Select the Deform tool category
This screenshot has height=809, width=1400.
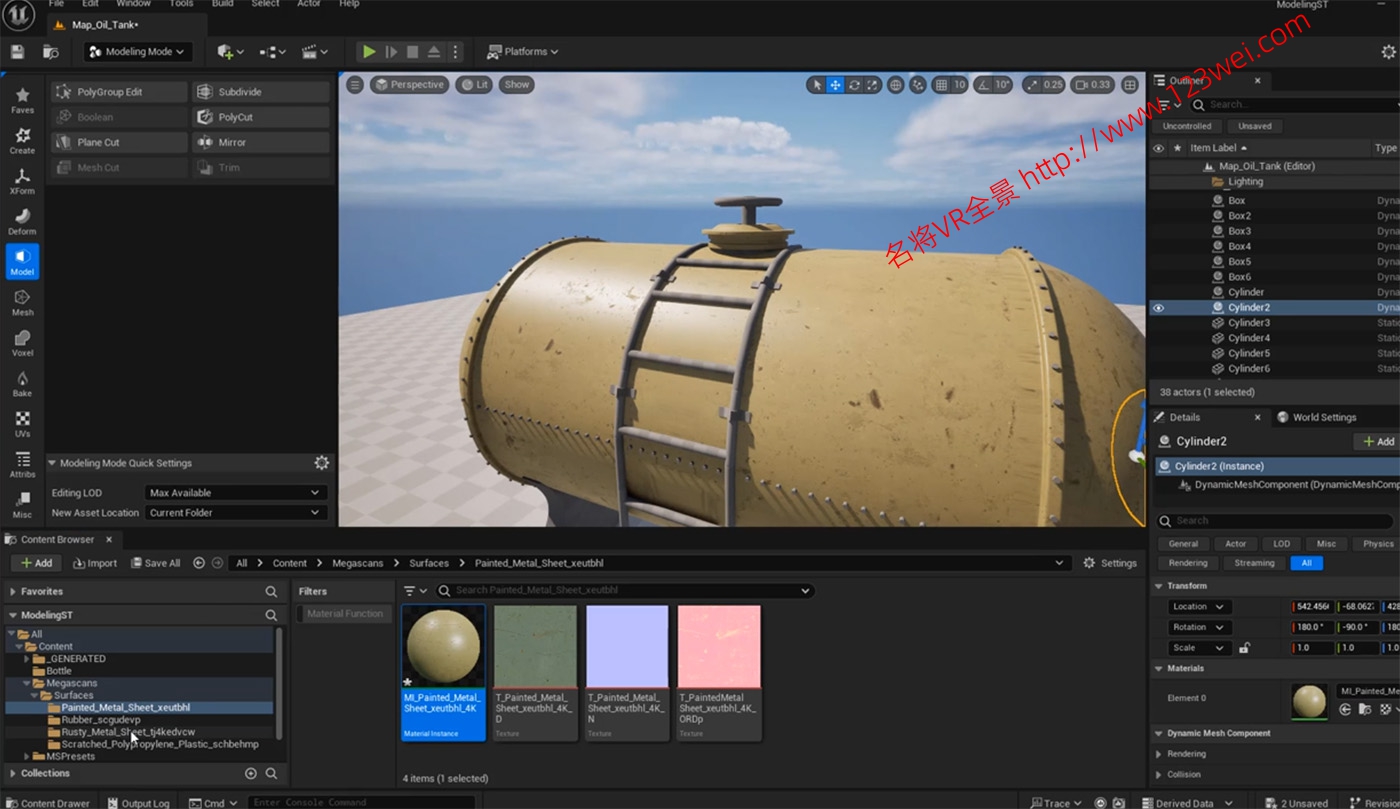click(22, 222)
